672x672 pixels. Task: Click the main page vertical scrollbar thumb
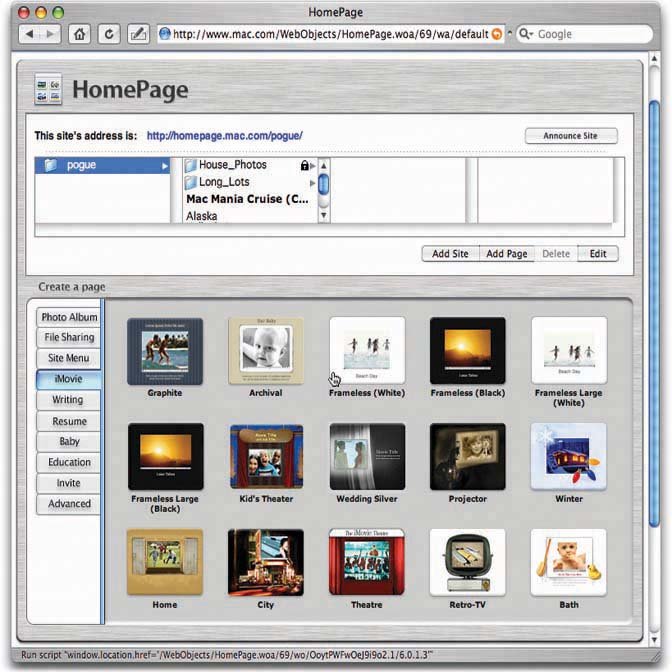pyautogui.click(x=654, y=314)
